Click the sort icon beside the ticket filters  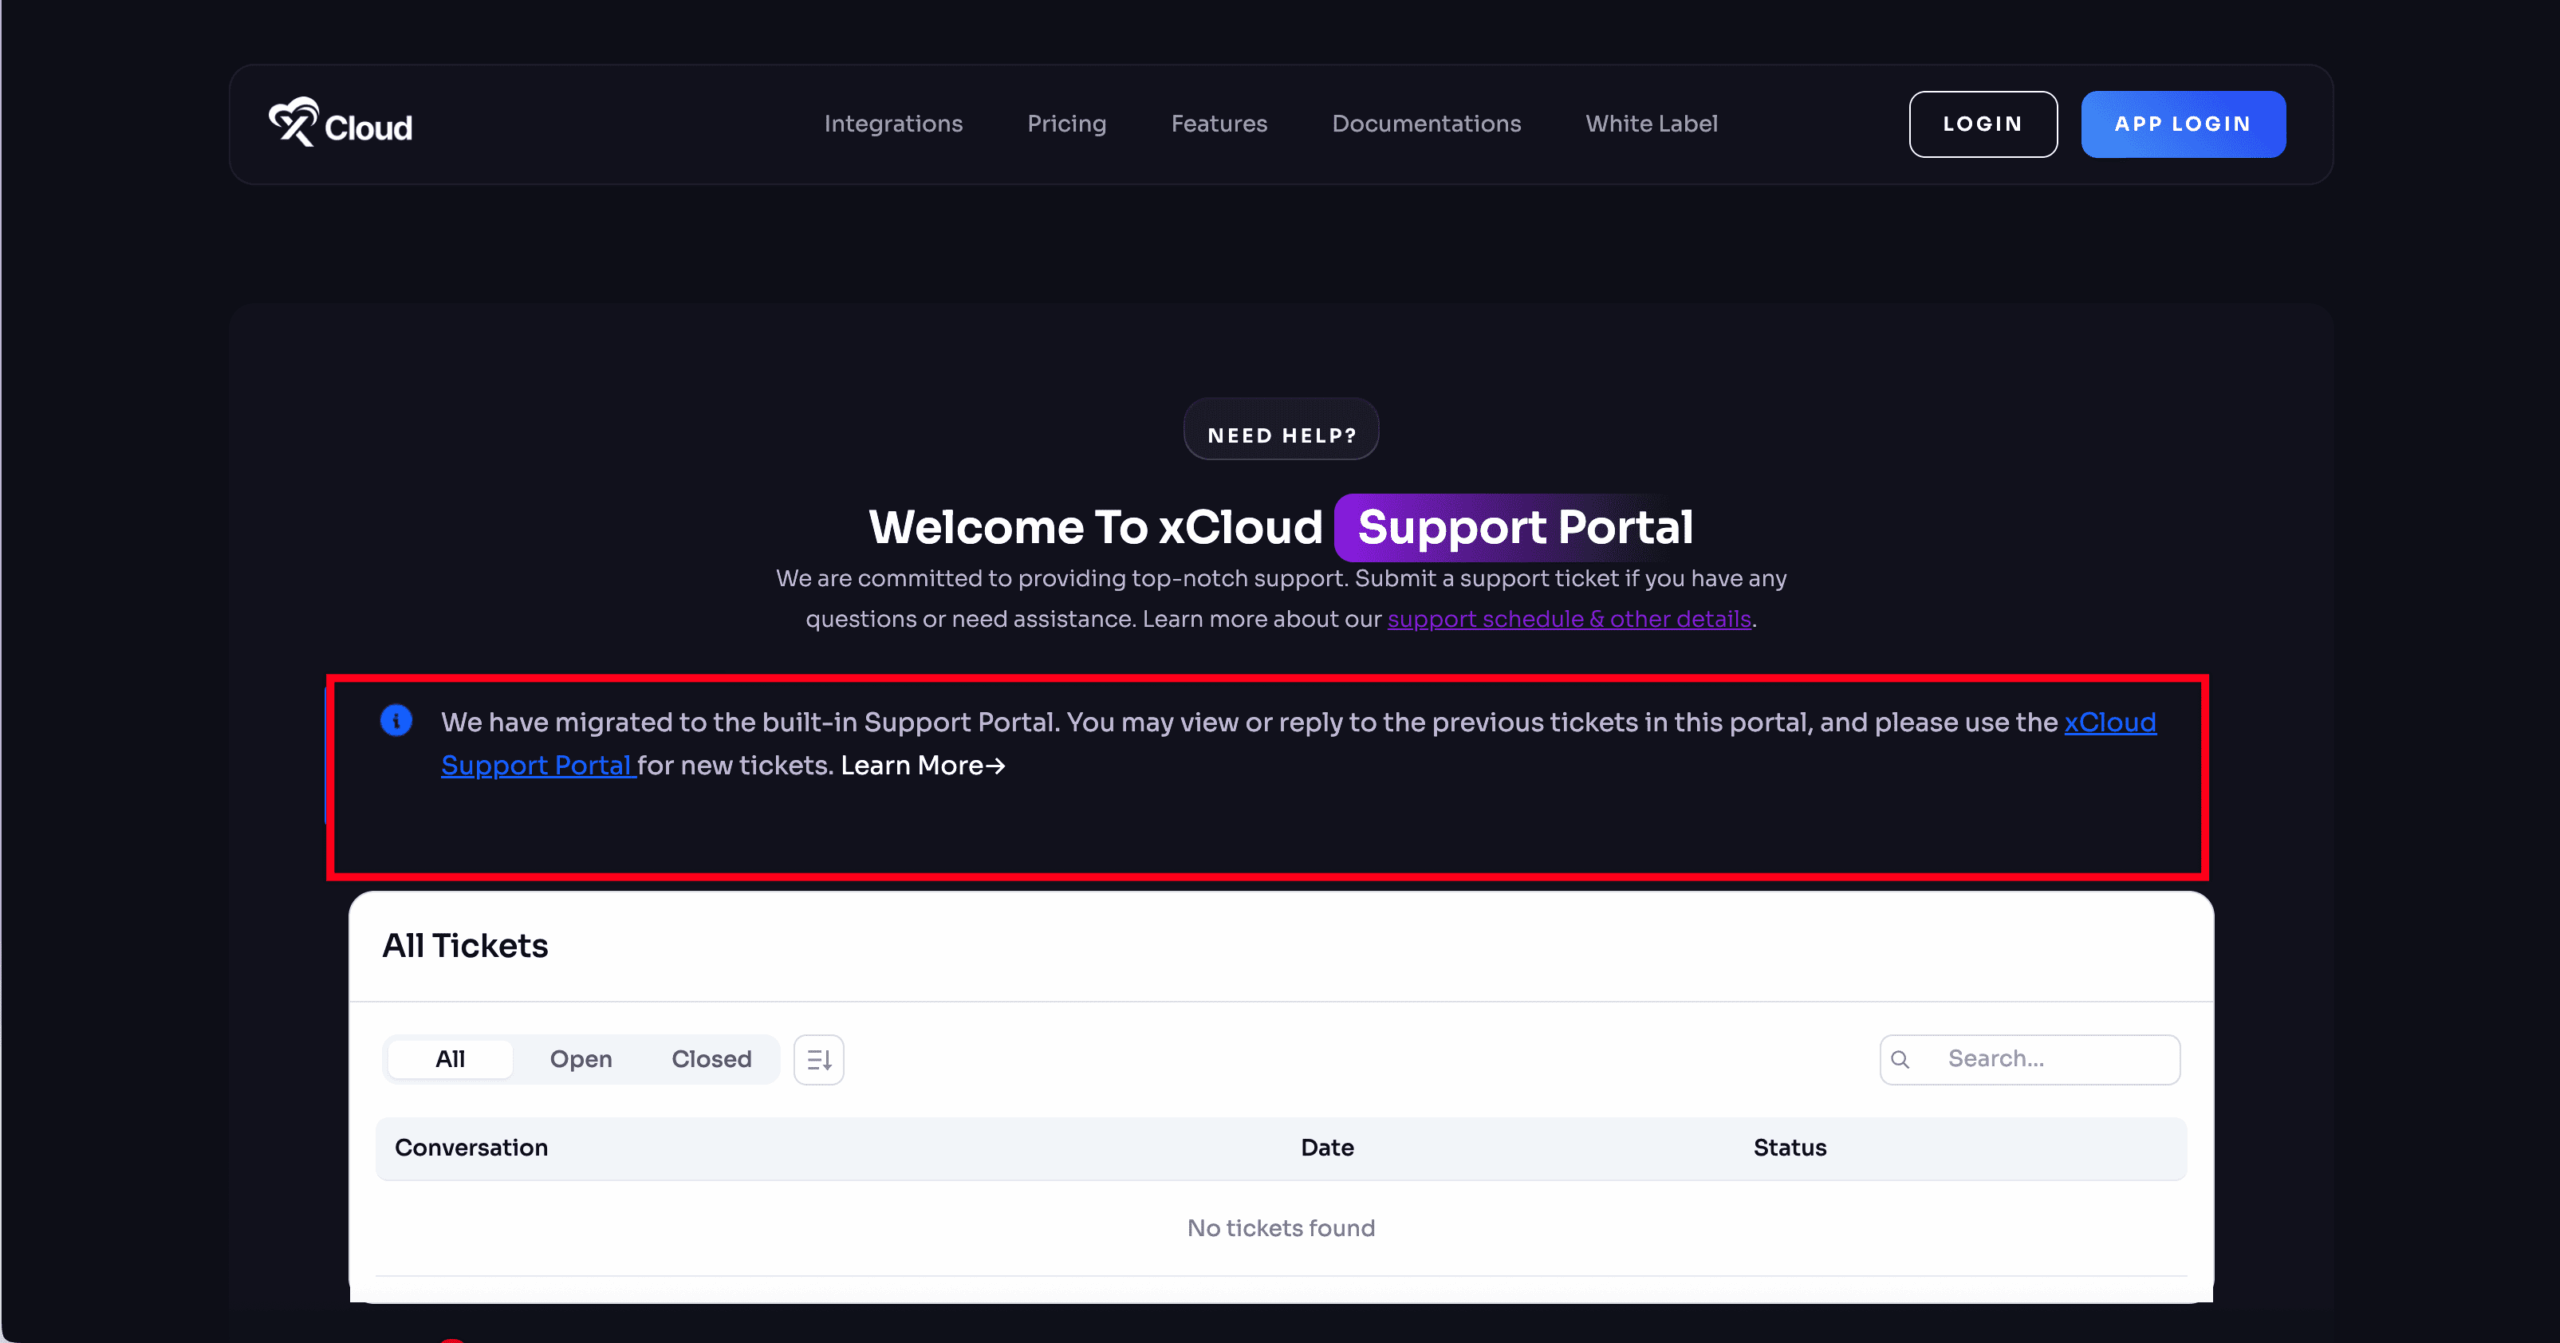(818, 1058)
